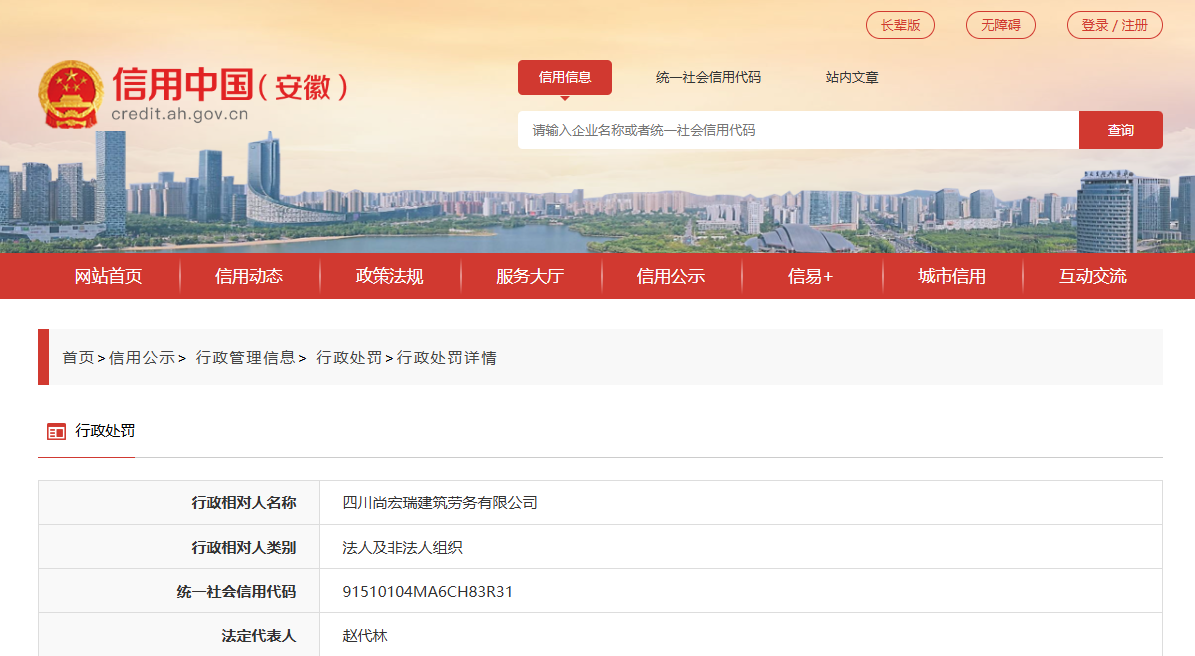Click the red administrative penalty section icon
This screenshot has width=1195, height=656.
point(56,432)
